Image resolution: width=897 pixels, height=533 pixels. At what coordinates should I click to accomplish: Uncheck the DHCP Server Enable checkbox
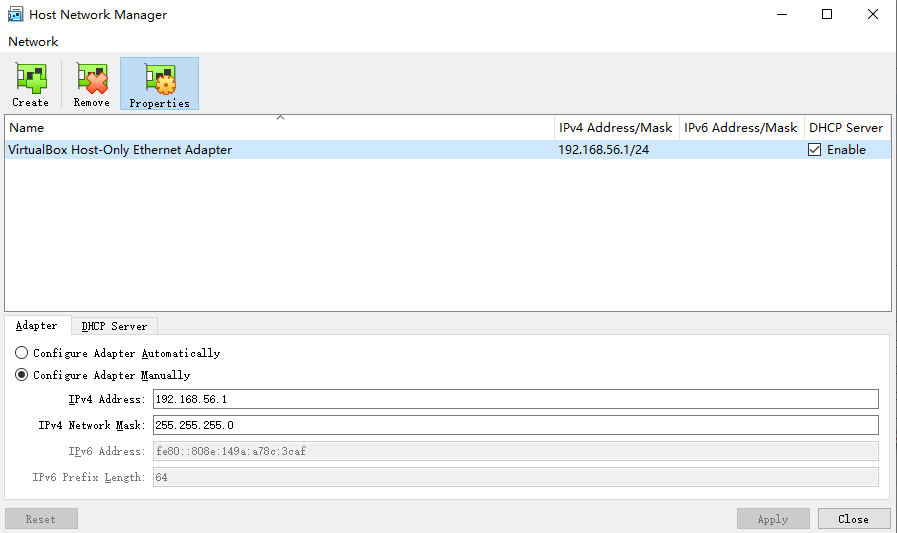tap(814, 150)
